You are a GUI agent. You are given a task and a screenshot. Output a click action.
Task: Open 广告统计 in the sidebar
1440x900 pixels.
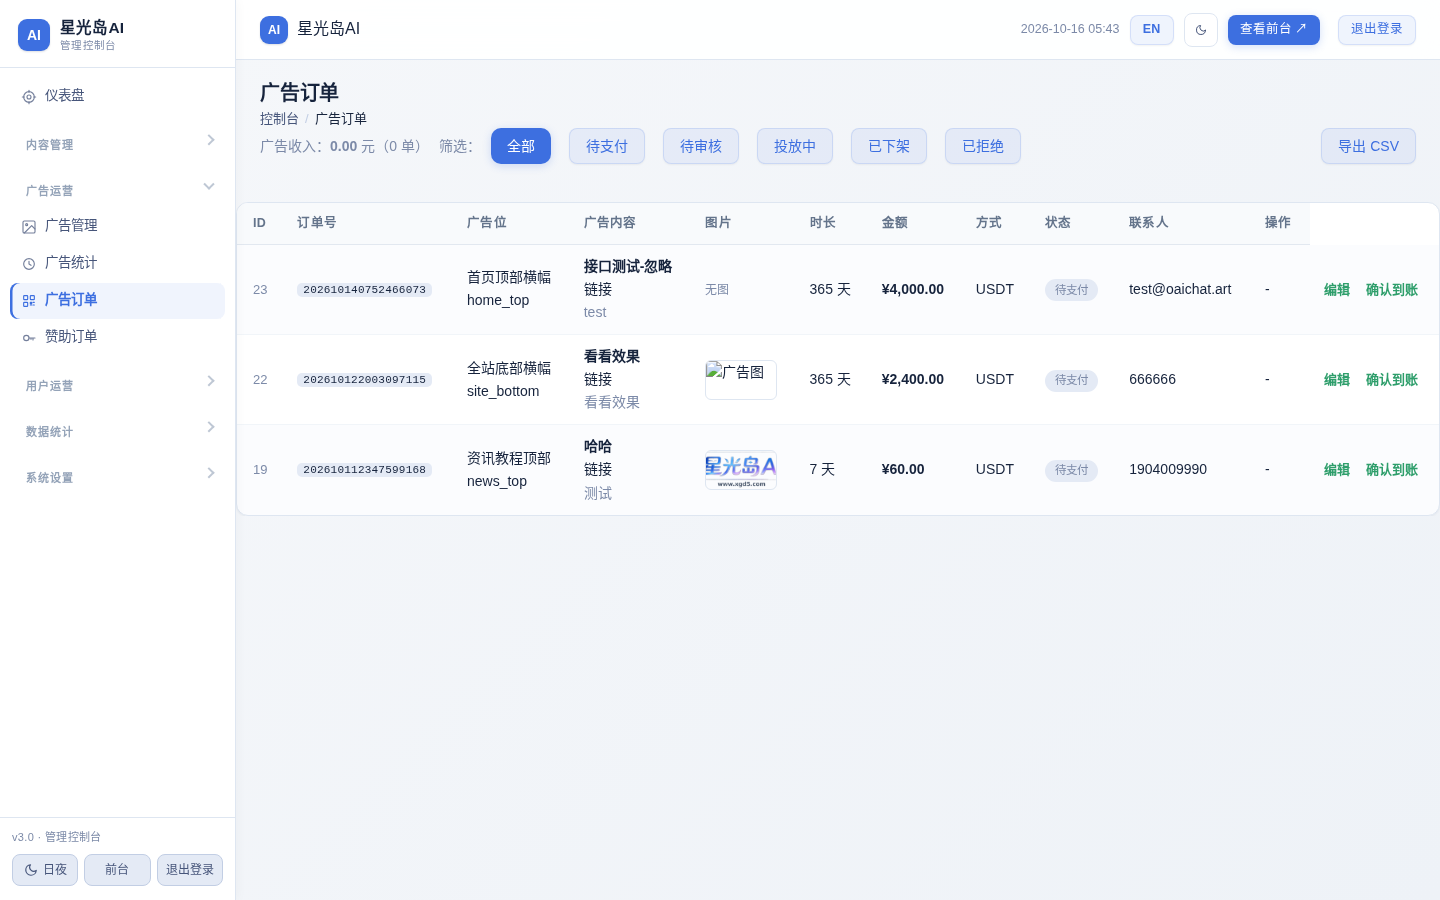tap(117, 263)
